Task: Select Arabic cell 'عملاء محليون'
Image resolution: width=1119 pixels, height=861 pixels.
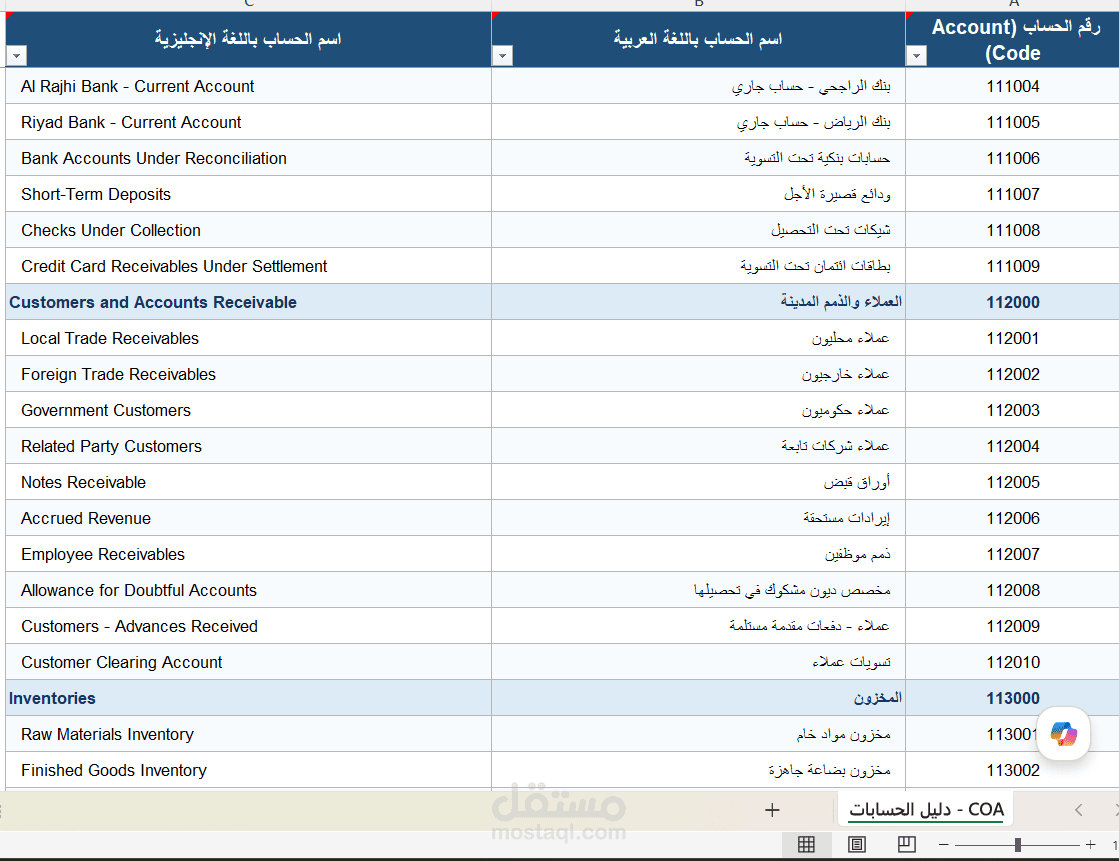Action: [x=699, y=338]
